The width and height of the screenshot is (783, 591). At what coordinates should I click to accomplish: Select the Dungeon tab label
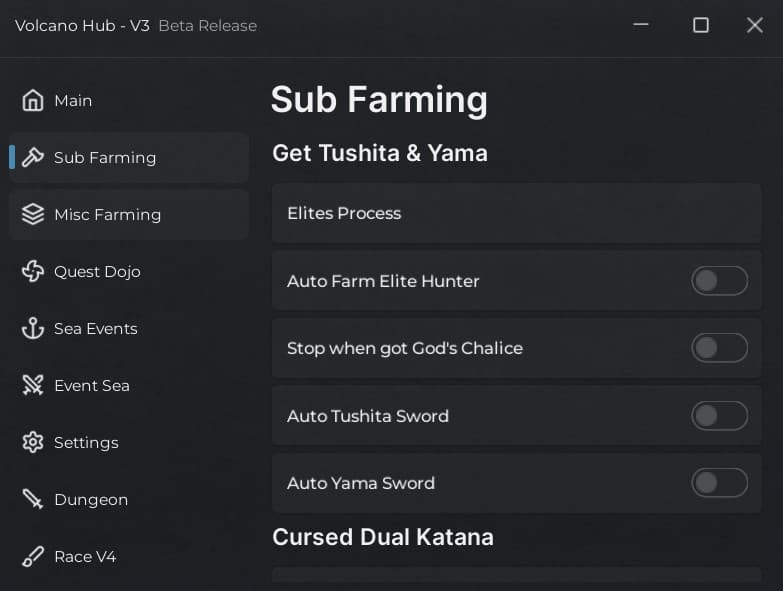(x=91, y=500)
